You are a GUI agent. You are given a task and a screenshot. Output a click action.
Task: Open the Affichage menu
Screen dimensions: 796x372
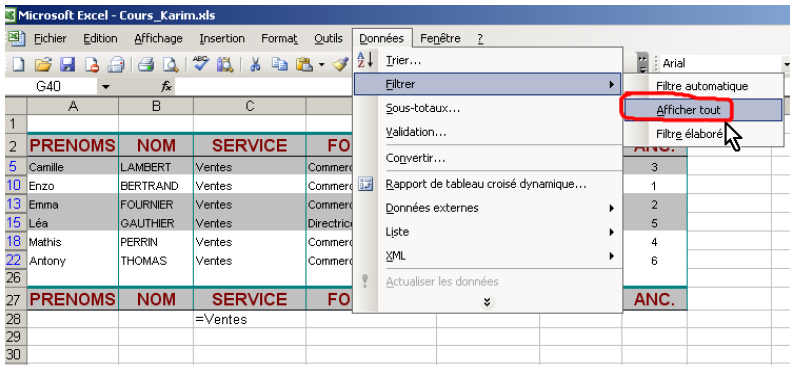(x=158, y=39)
